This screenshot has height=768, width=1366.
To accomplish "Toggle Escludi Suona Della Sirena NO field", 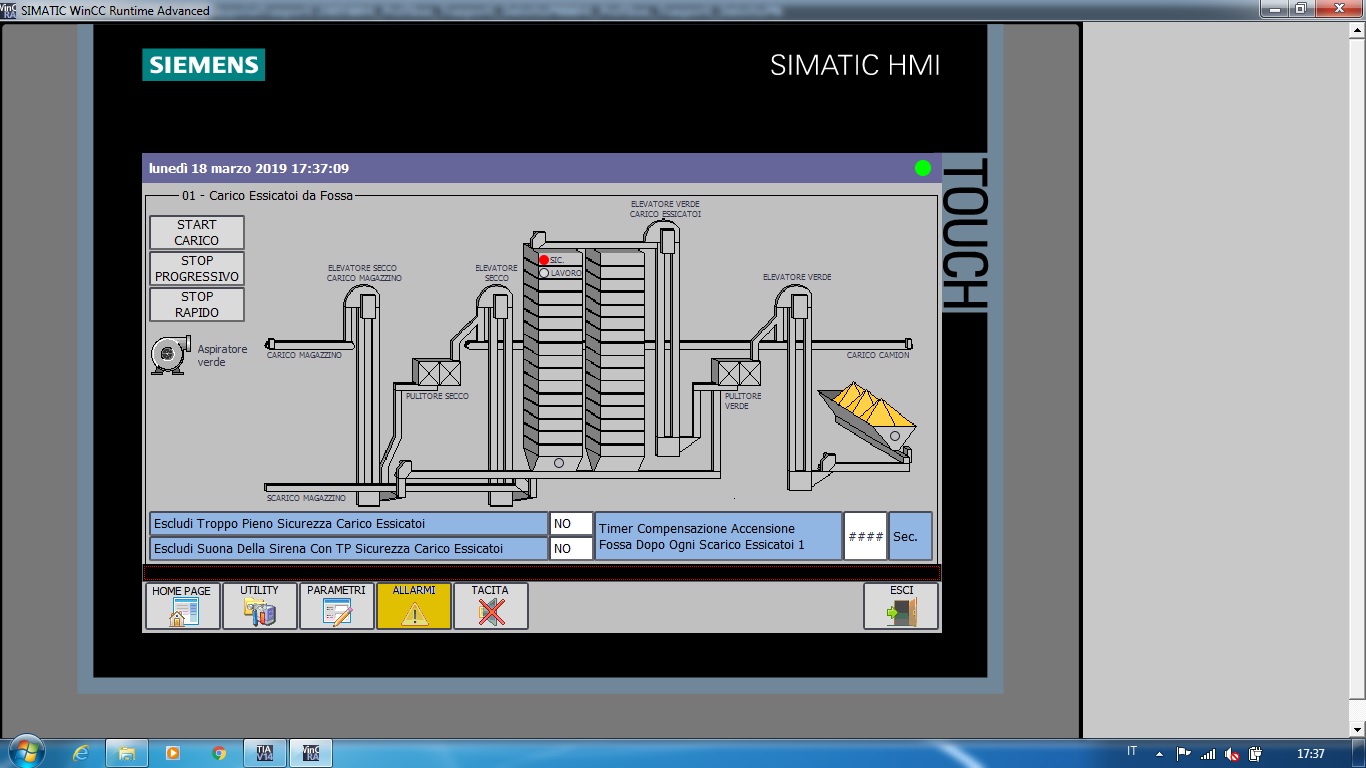I will click(571, 549).
